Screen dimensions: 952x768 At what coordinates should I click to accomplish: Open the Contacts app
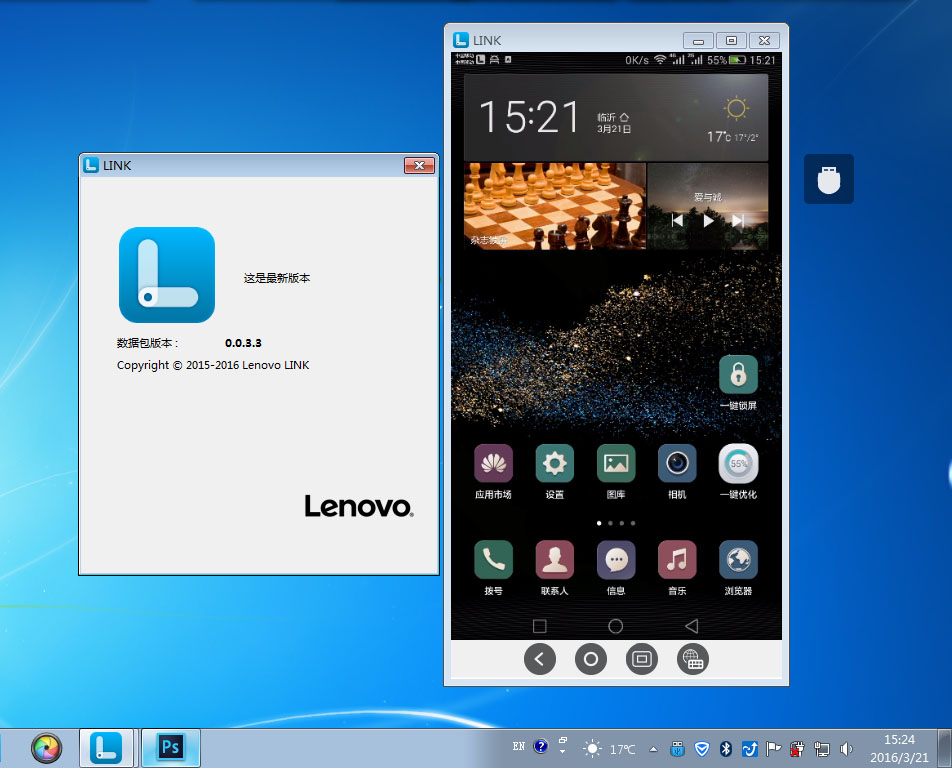click(554, 560)
